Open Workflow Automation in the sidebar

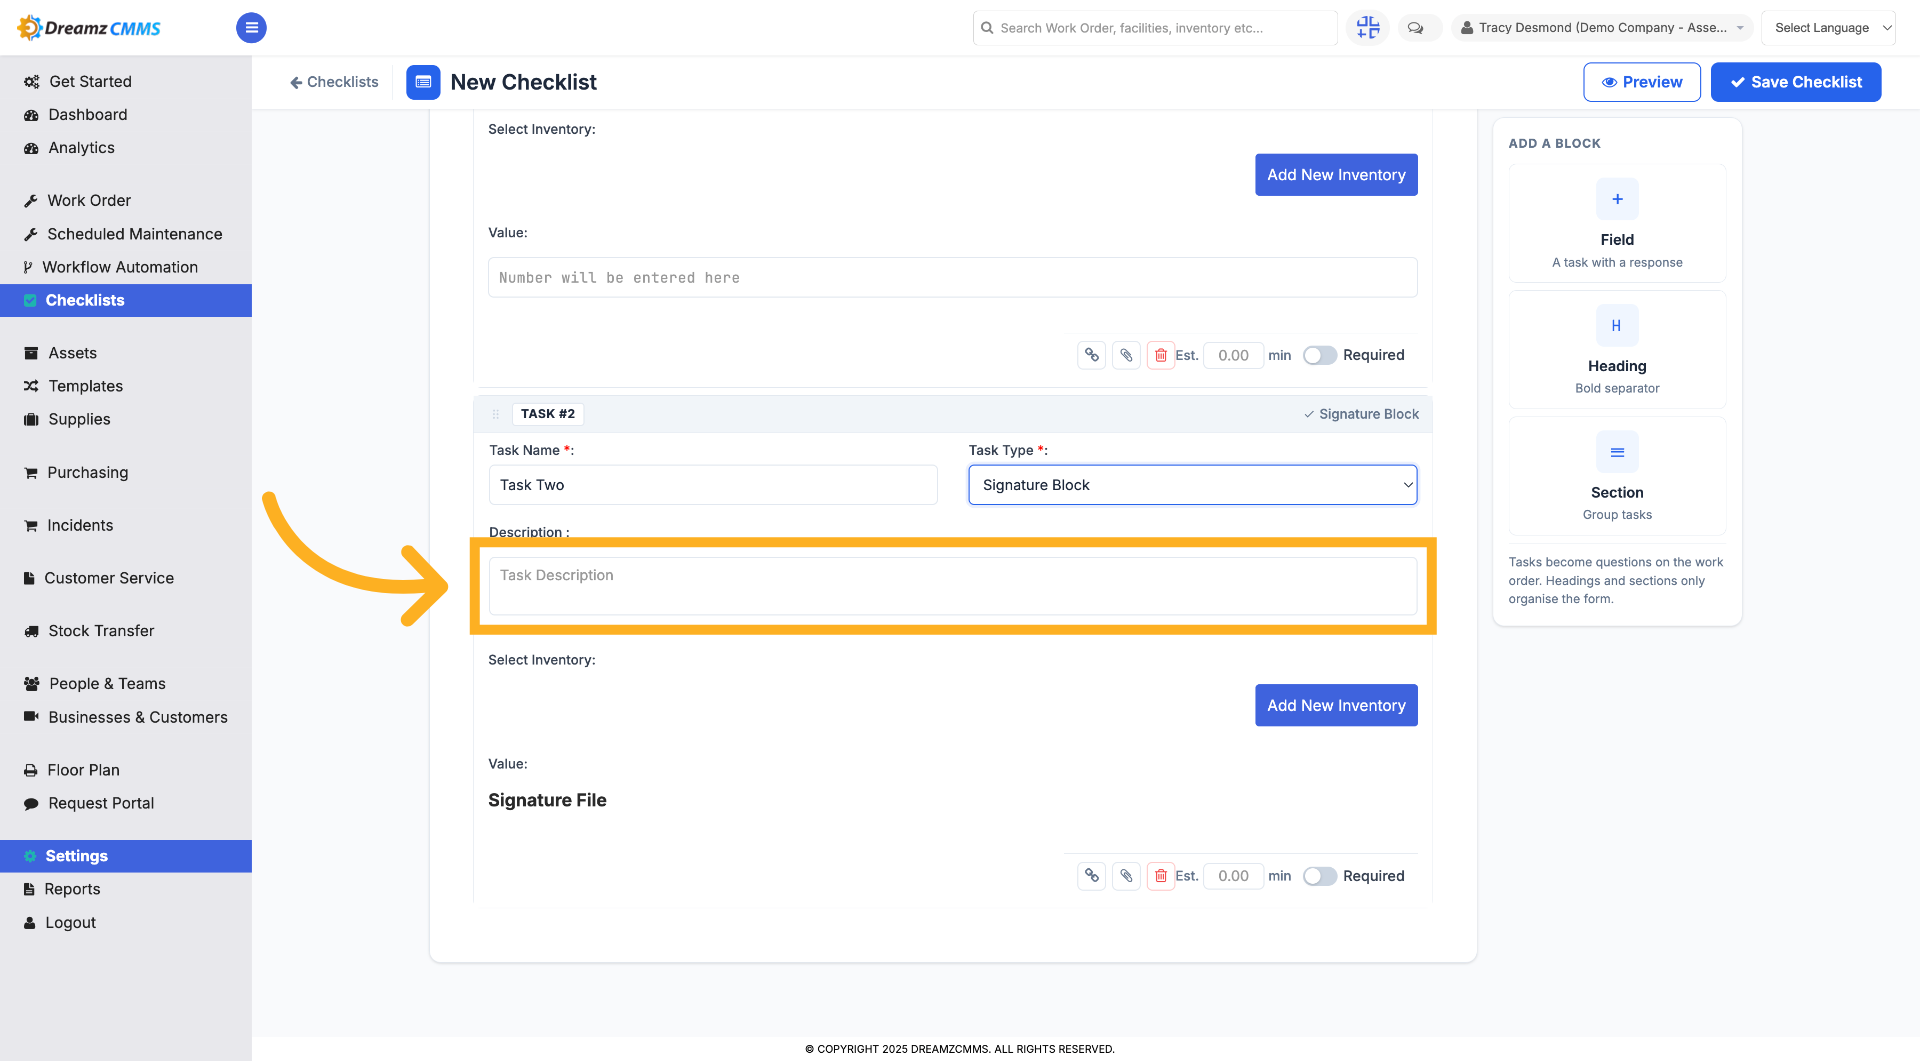point(120,267)
